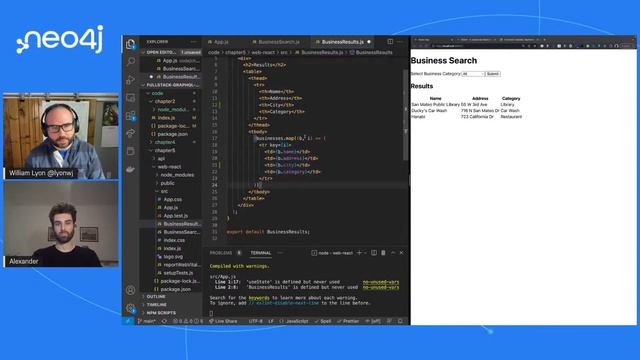Screen dimensions: 640x360
Task: Click the Prettier status bar item
Action: coord(348,321)
